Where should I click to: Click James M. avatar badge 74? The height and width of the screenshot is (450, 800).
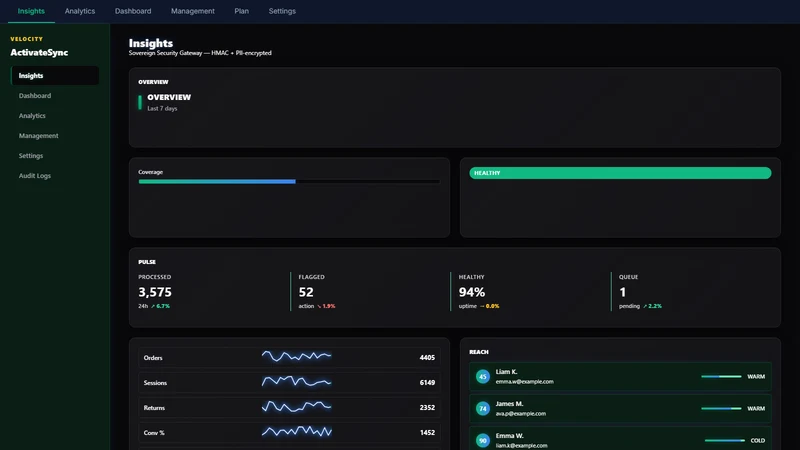[x=483, y=408]
